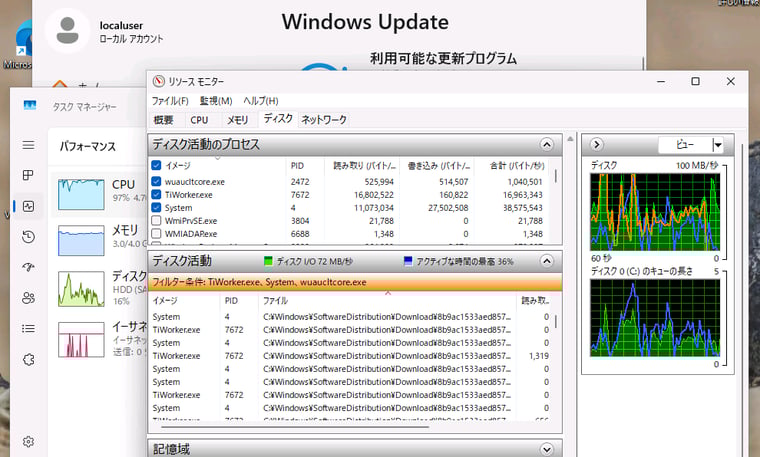The height and width of the screenshot is (457, 760).
Task: Switch to ネットワーク tab
Action: (324, 120)
